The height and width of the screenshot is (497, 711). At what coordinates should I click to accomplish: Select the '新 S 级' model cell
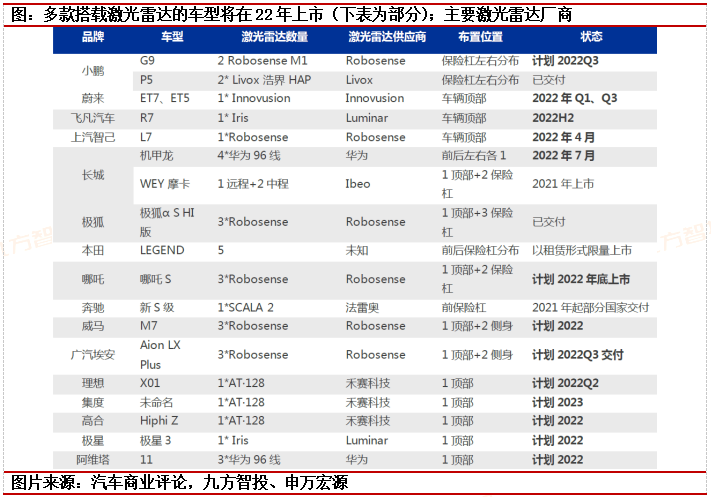(x=157, y=308)
